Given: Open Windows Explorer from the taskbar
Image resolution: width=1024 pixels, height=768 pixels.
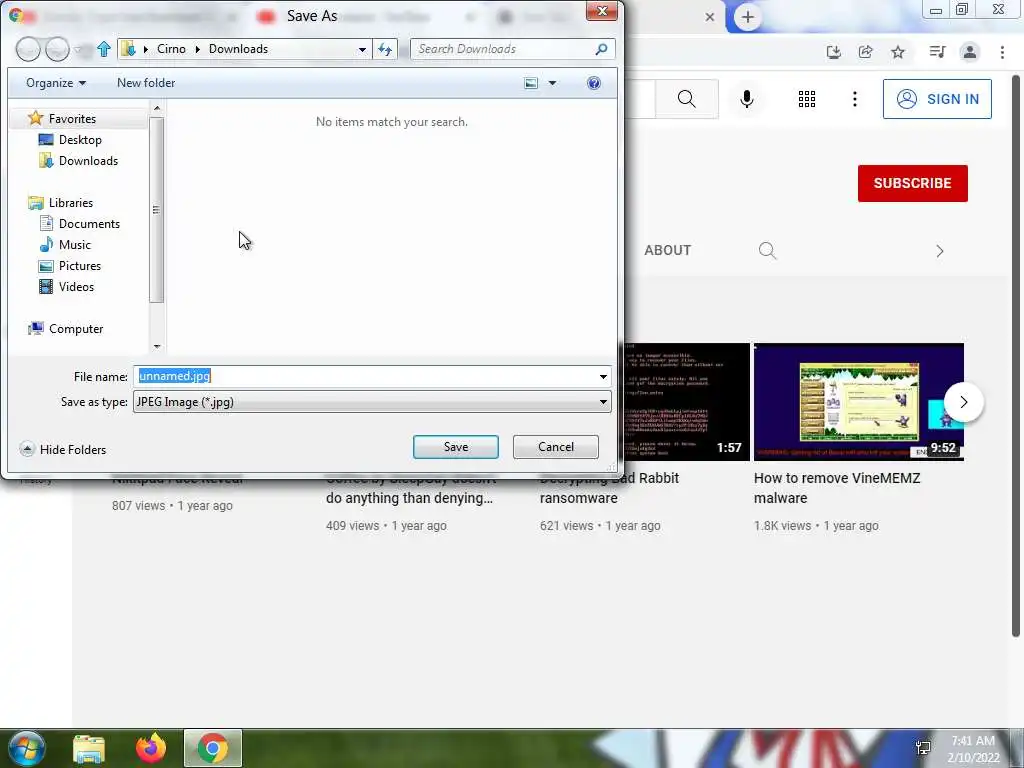Looking at the screenshot, I should [x=89, y=749].
